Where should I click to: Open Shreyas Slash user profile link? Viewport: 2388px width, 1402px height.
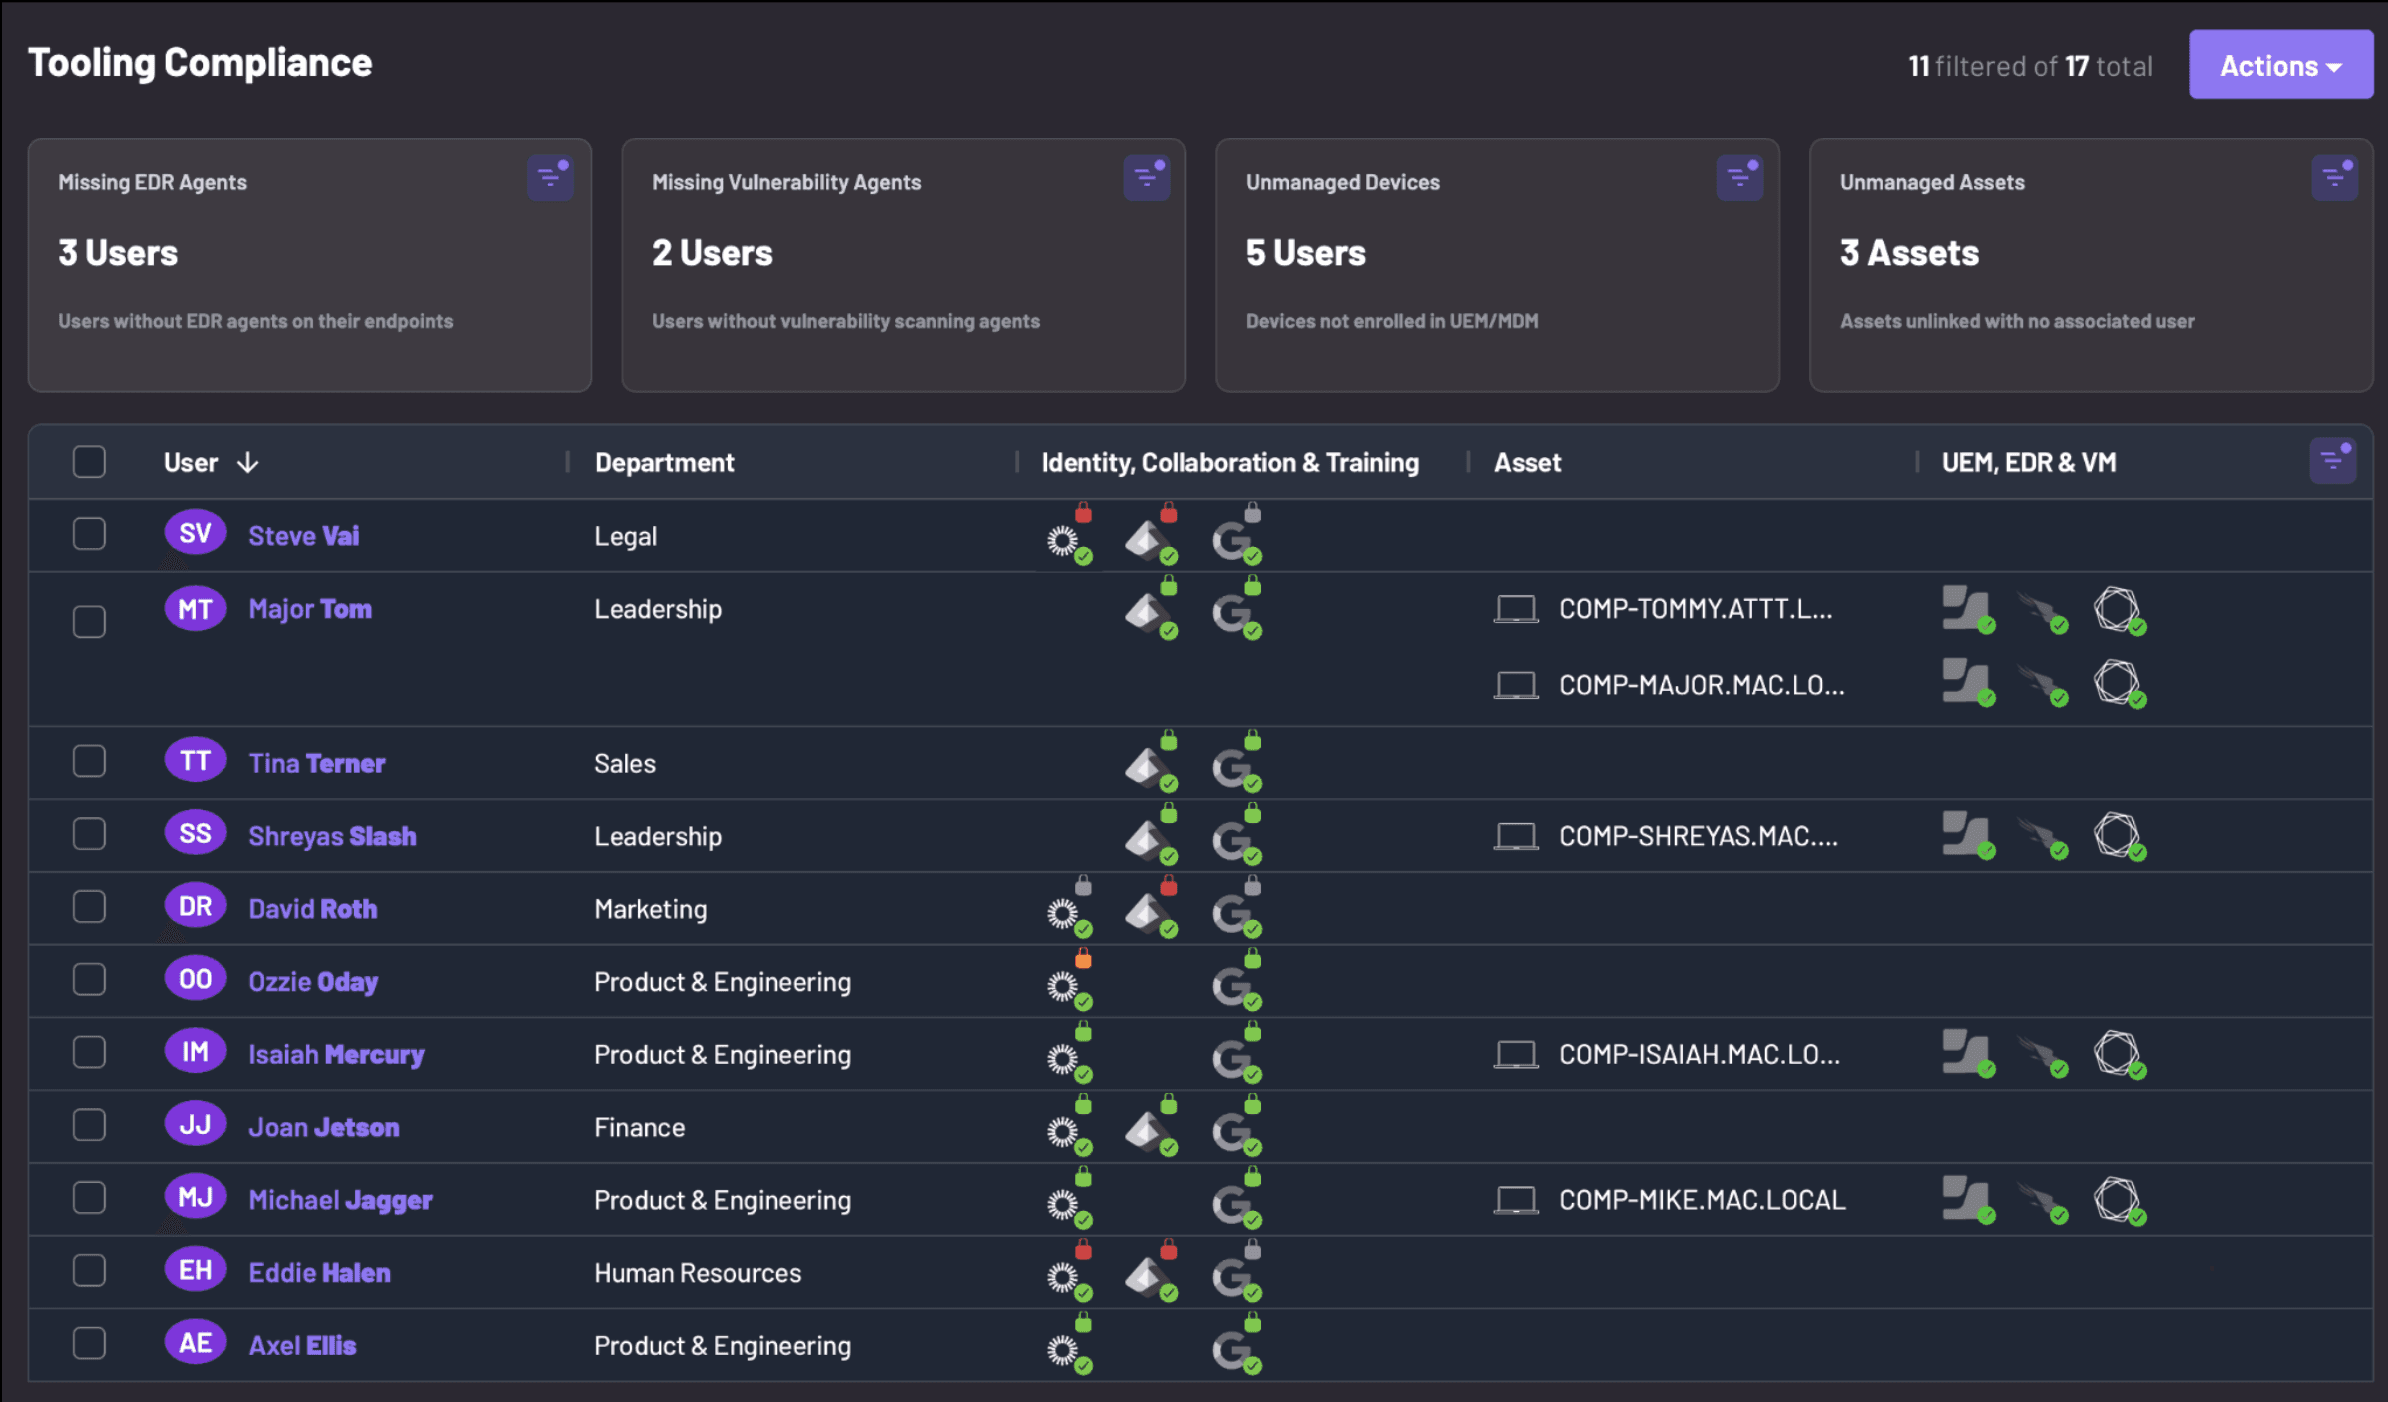click(332, 836)
